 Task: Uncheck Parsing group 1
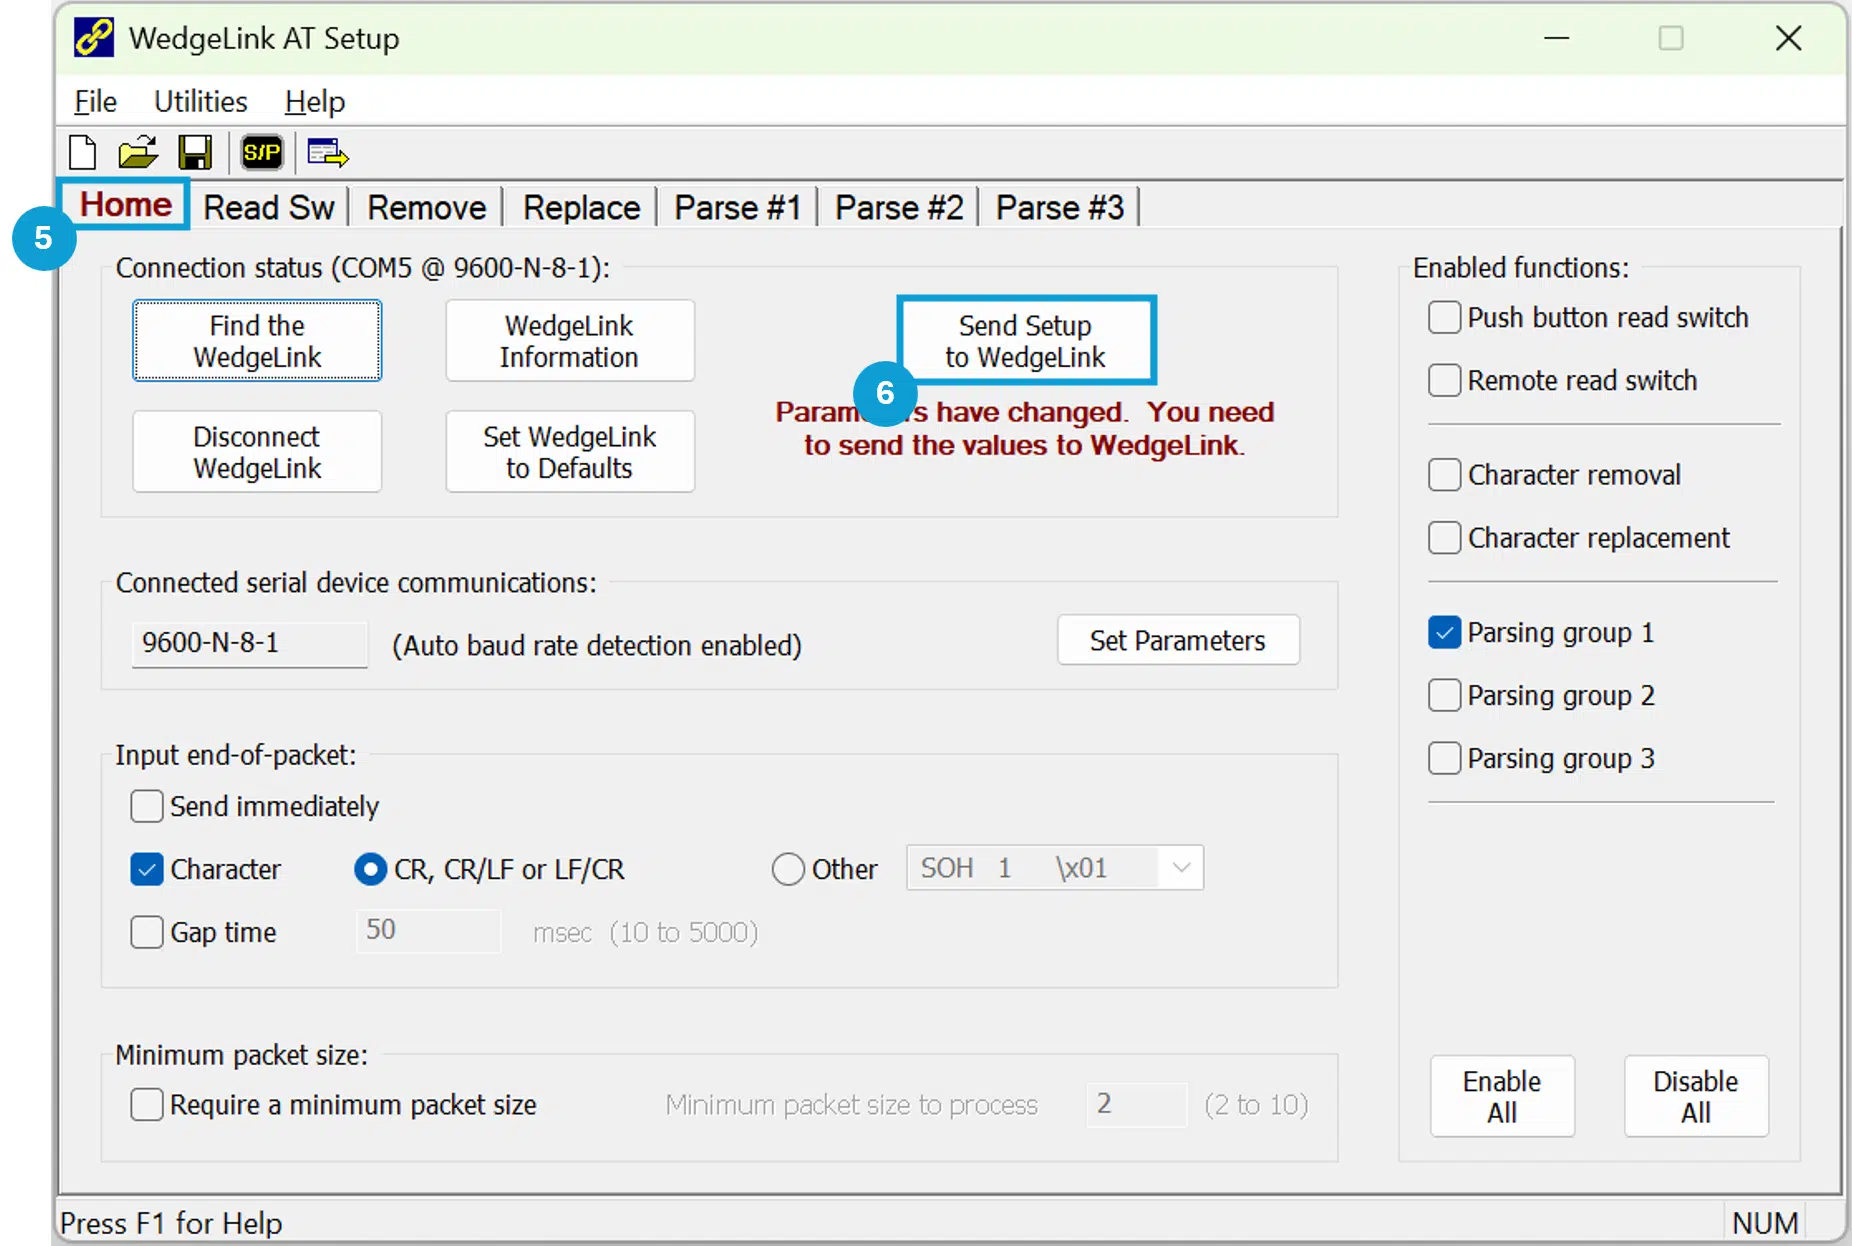[1444, 633]
